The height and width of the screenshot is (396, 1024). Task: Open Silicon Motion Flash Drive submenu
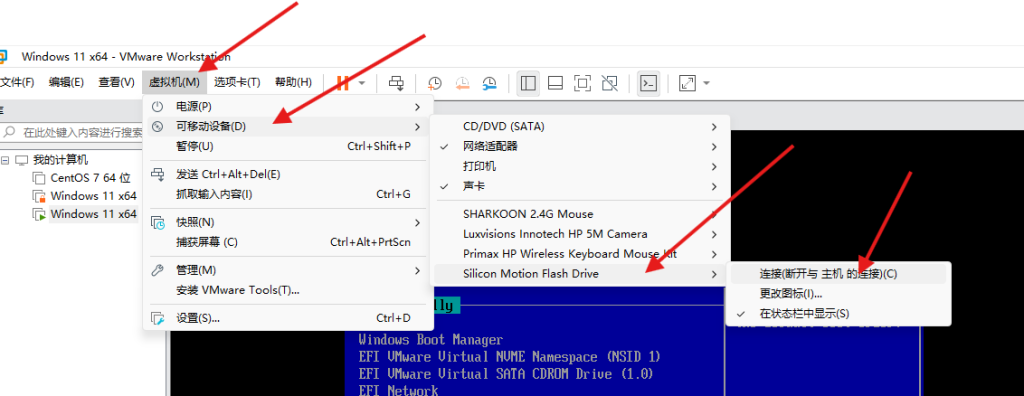click(579, 274)
